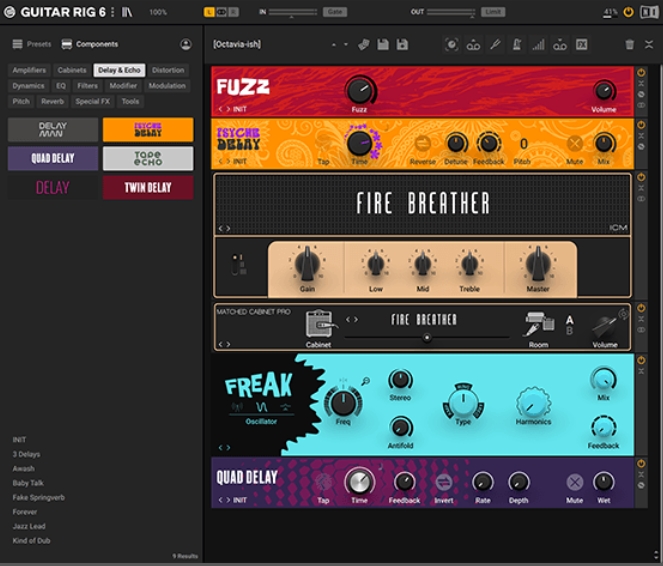The image size is (663, 566).
Task: Show the post tape deck
Action: coord(560,45)
